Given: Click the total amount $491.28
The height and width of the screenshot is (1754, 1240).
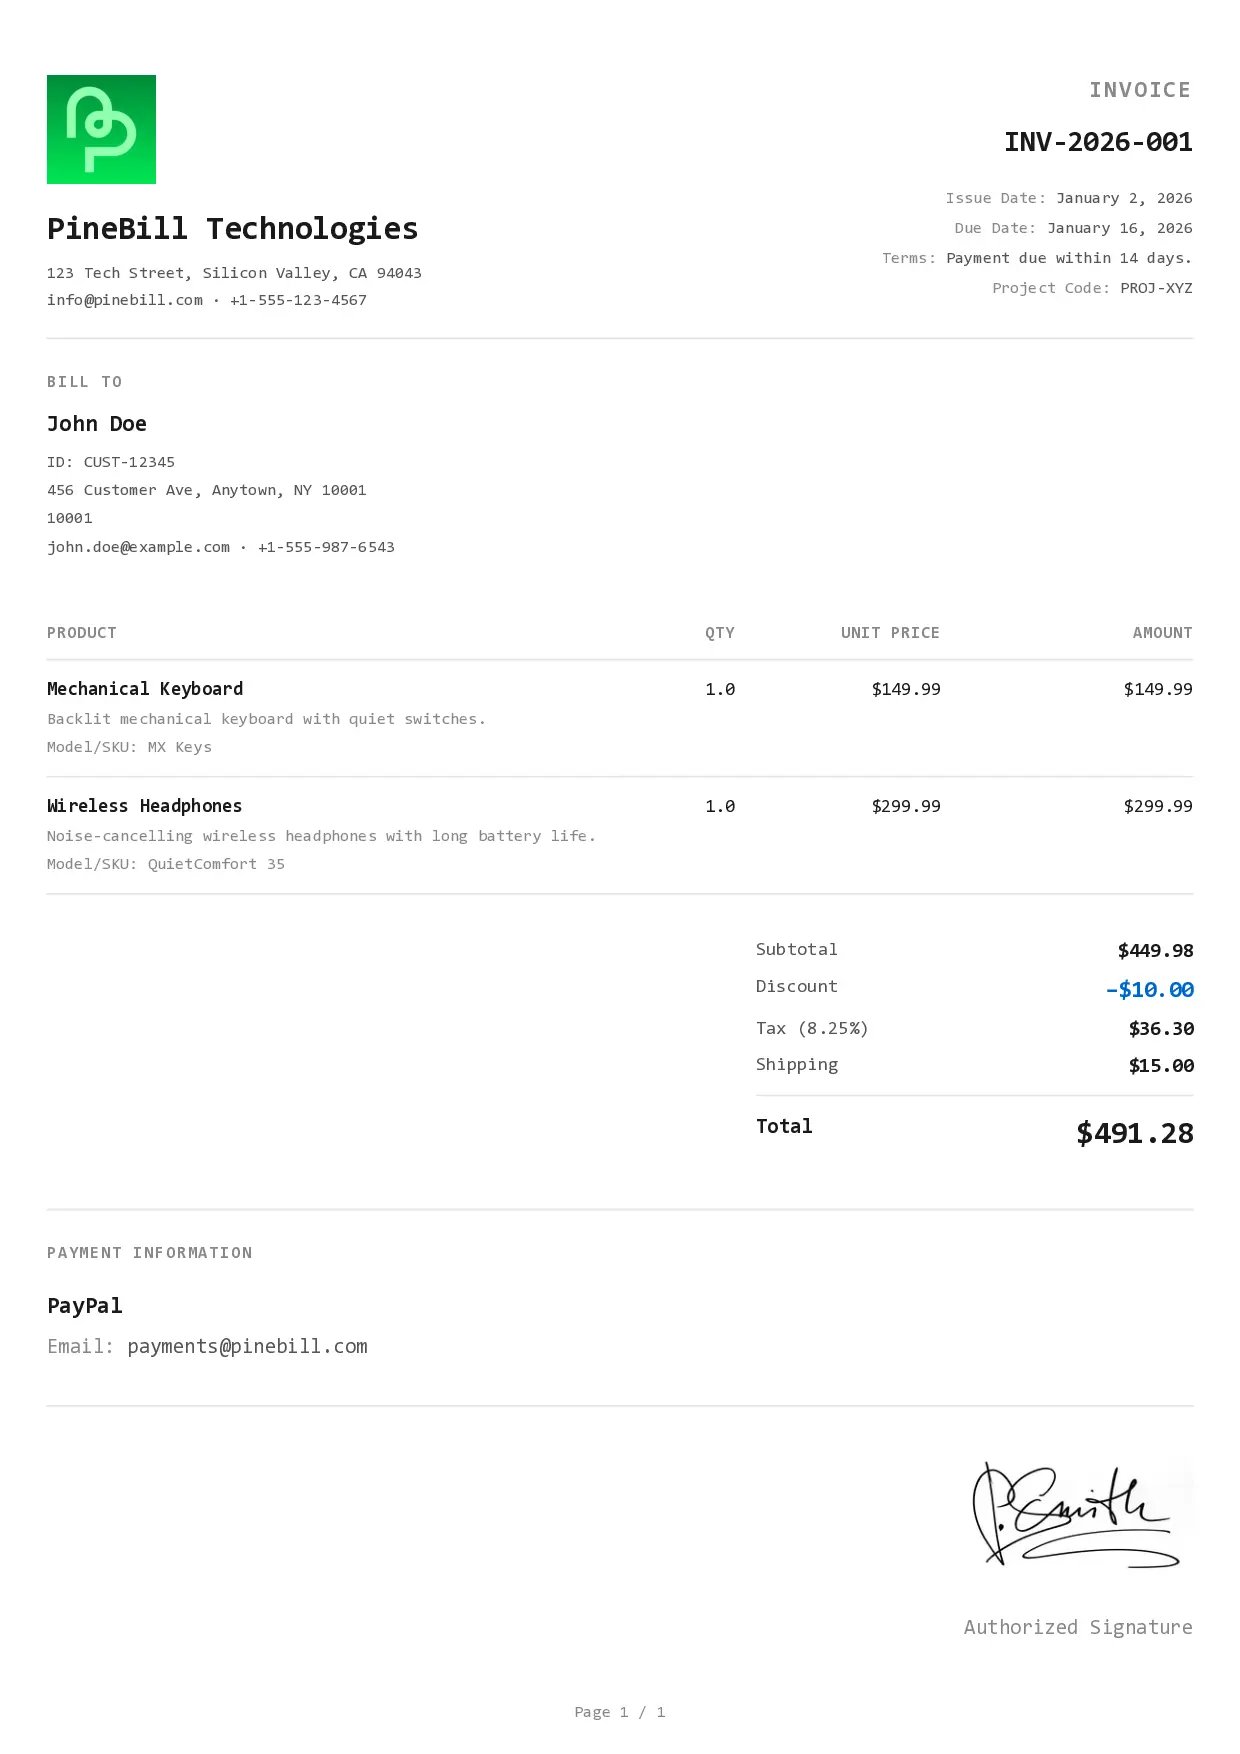Looking at the screenshot, I should point(1134,1133).
